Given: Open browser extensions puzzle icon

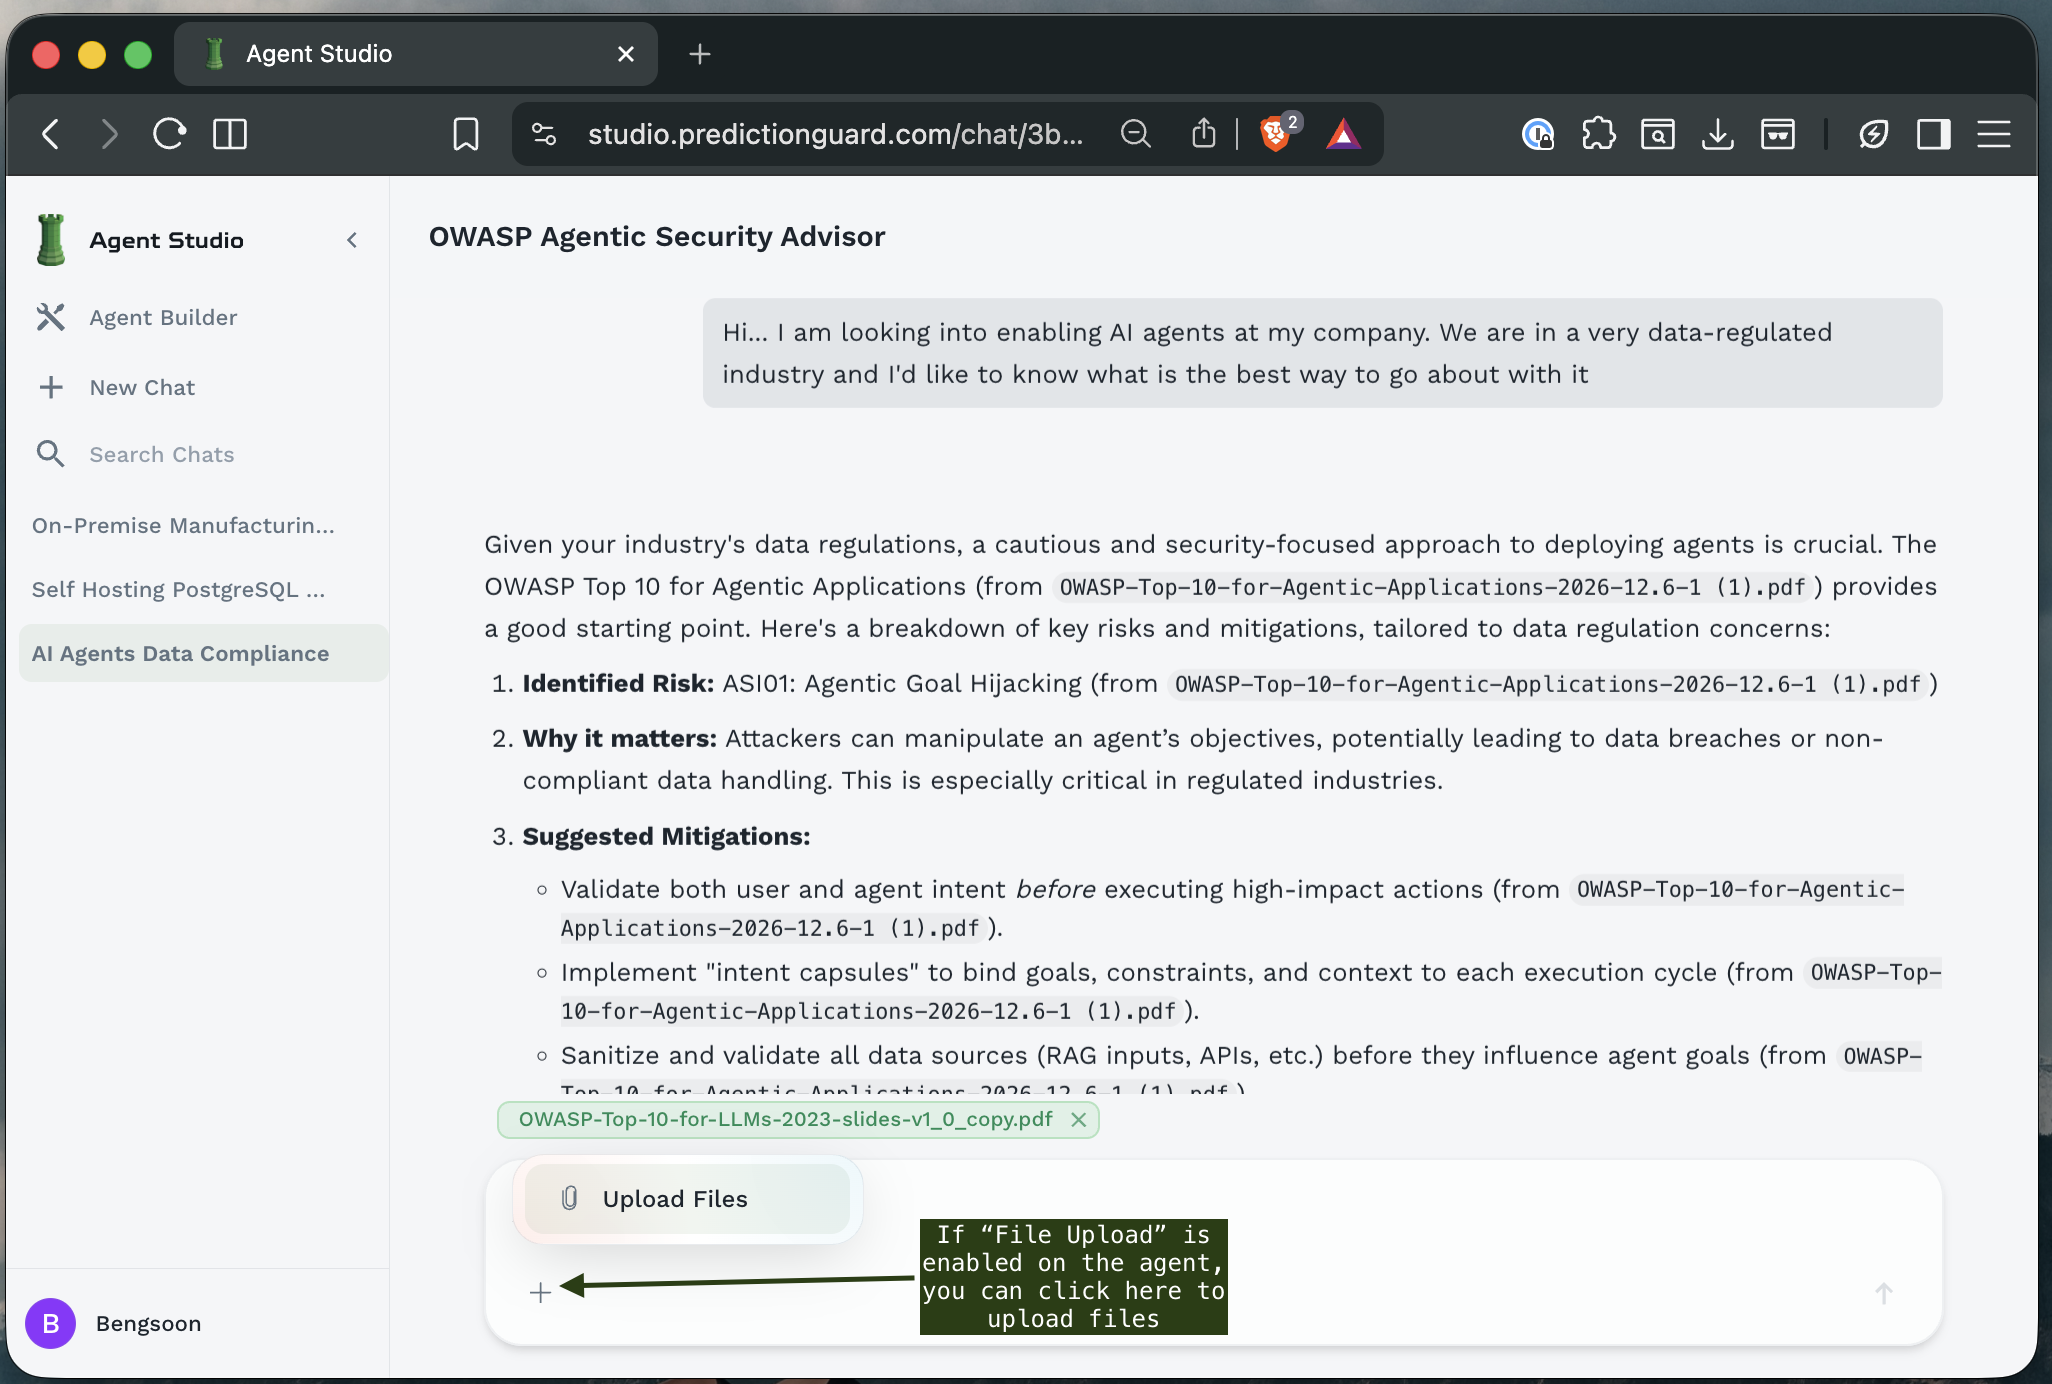Looking at the screenshot, I should tap(1598, 134).
